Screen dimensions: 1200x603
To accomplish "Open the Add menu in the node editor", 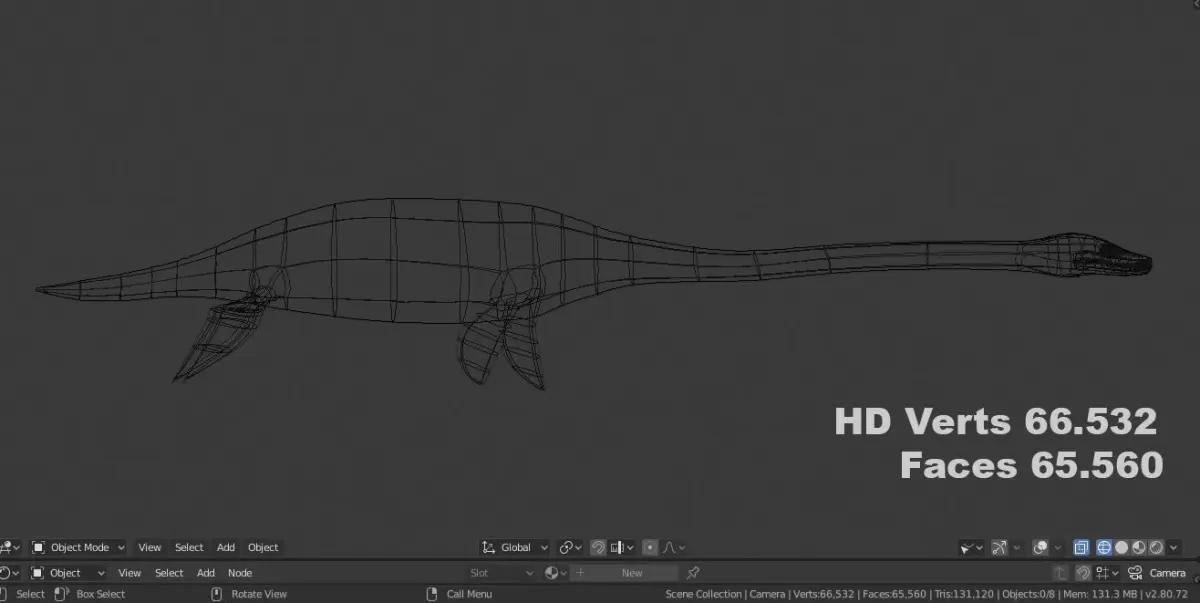I will (x=206, y=573).
